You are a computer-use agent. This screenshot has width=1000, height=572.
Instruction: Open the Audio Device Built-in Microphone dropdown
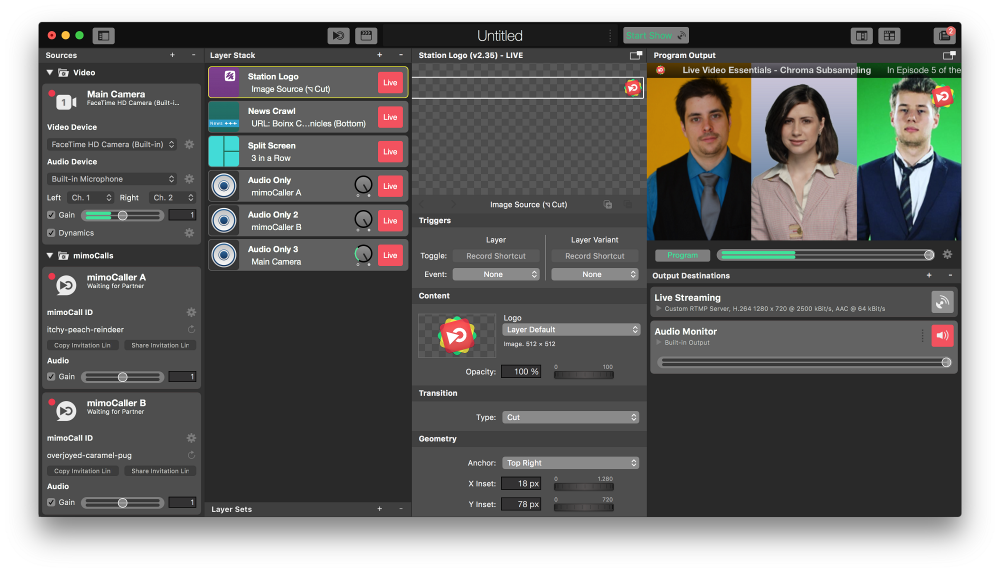pos(112,179)
